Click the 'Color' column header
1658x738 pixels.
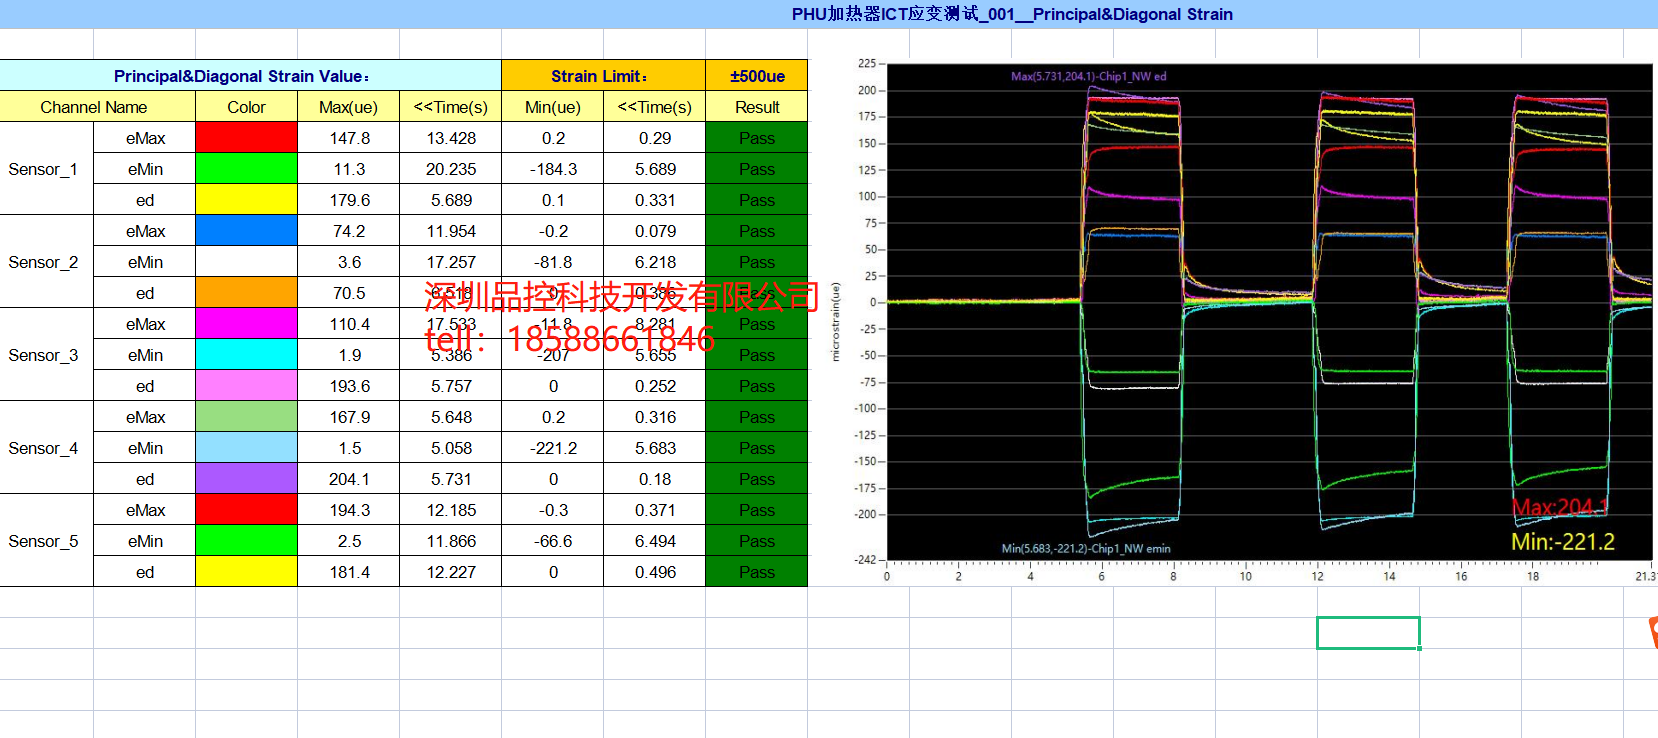[x=246, y=107]
